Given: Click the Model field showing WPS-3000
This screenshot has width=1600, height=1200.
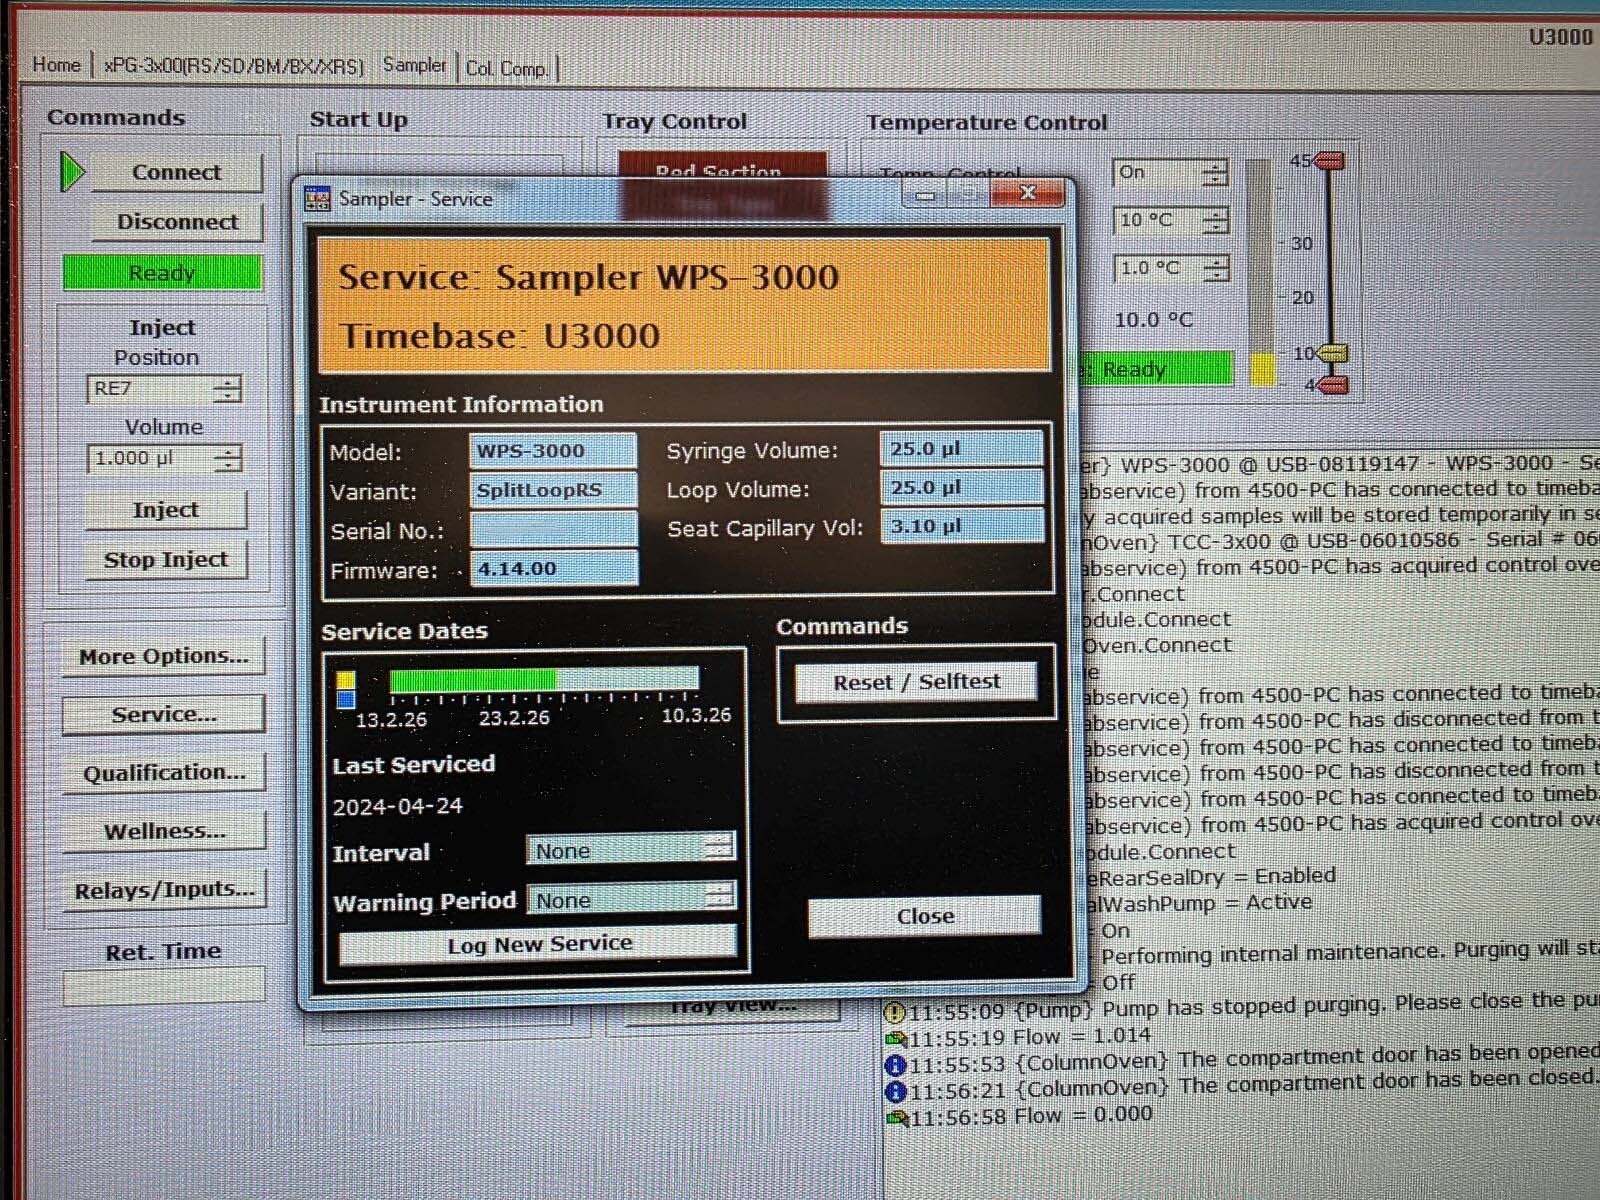Looking at the screenshot, I should click(x=553, y=451).
